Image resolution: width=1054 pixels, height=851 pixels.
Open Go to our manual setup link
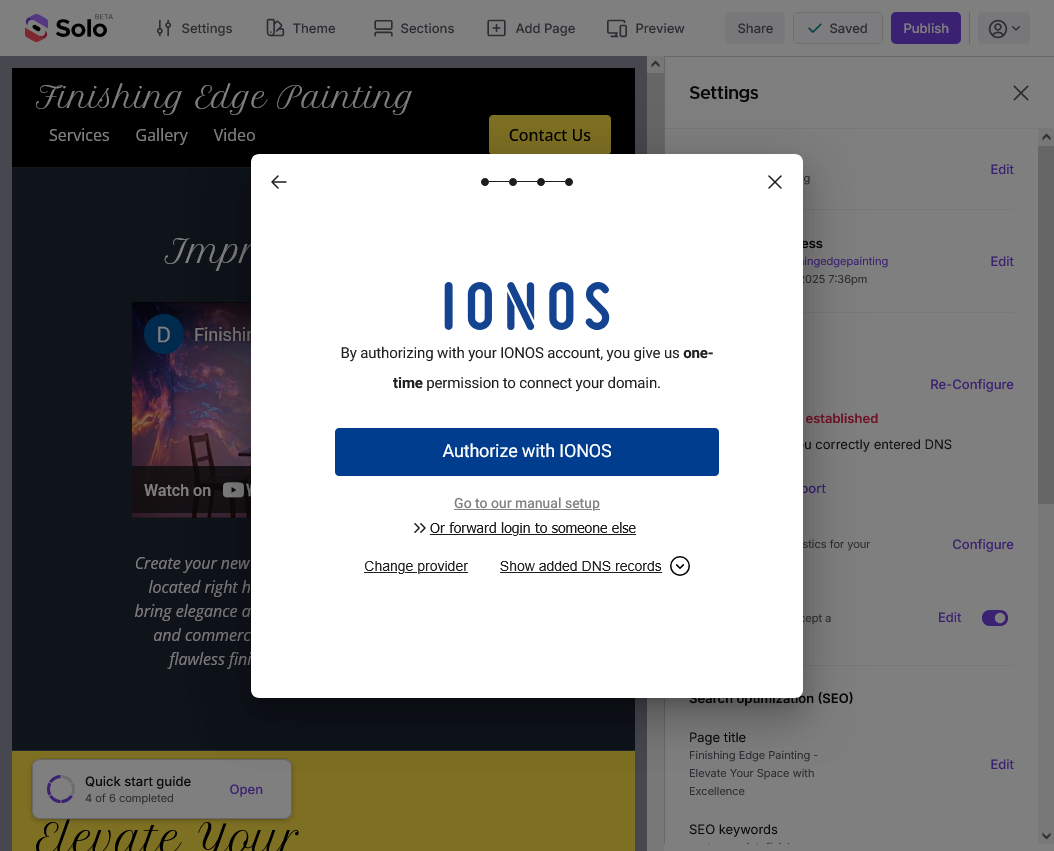pyautogui.click(x=527, y=503)
